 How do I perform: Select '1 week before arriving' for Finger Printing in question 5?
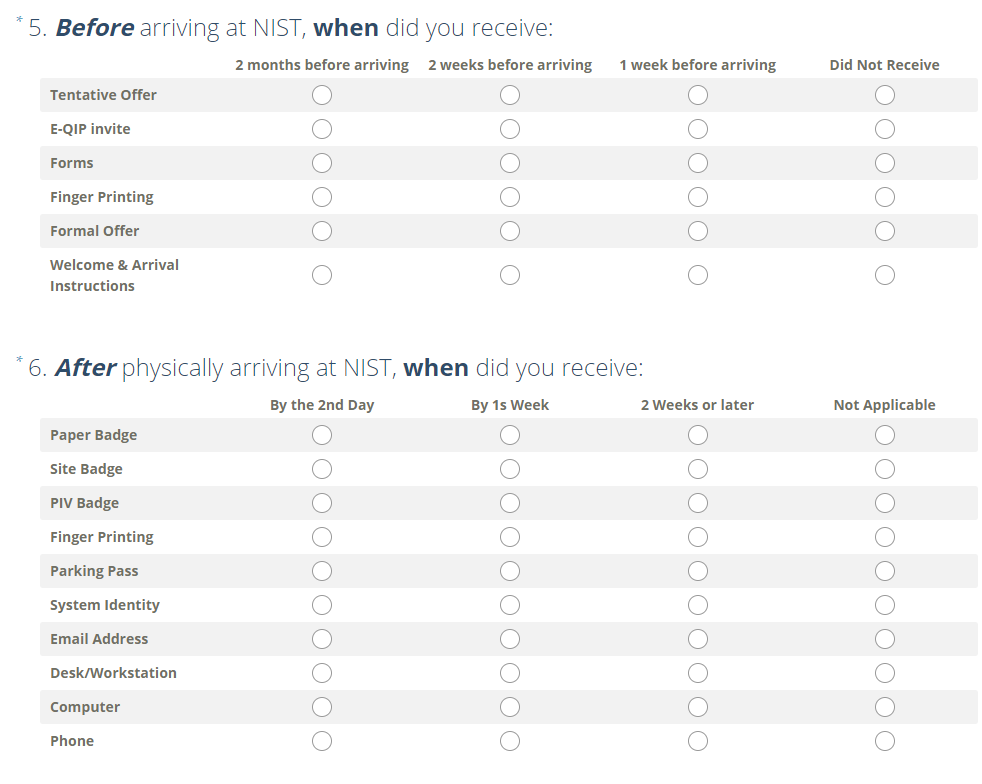coord(698,197)
